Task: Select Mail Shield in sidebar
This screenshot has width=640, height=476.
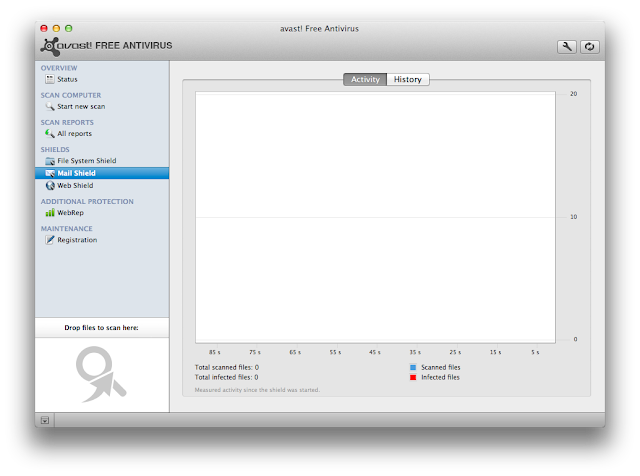Action: tap(102, 173)
